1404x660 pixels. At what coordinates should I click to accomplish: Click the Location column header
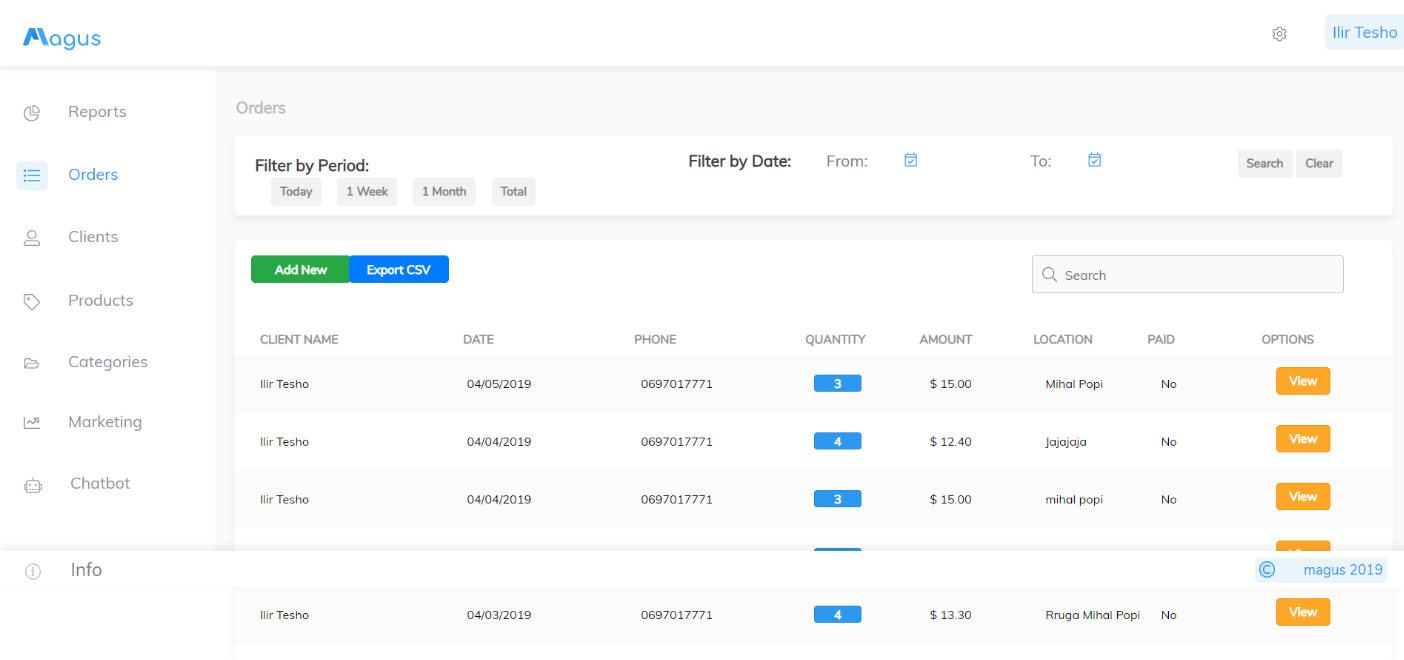1063,340
